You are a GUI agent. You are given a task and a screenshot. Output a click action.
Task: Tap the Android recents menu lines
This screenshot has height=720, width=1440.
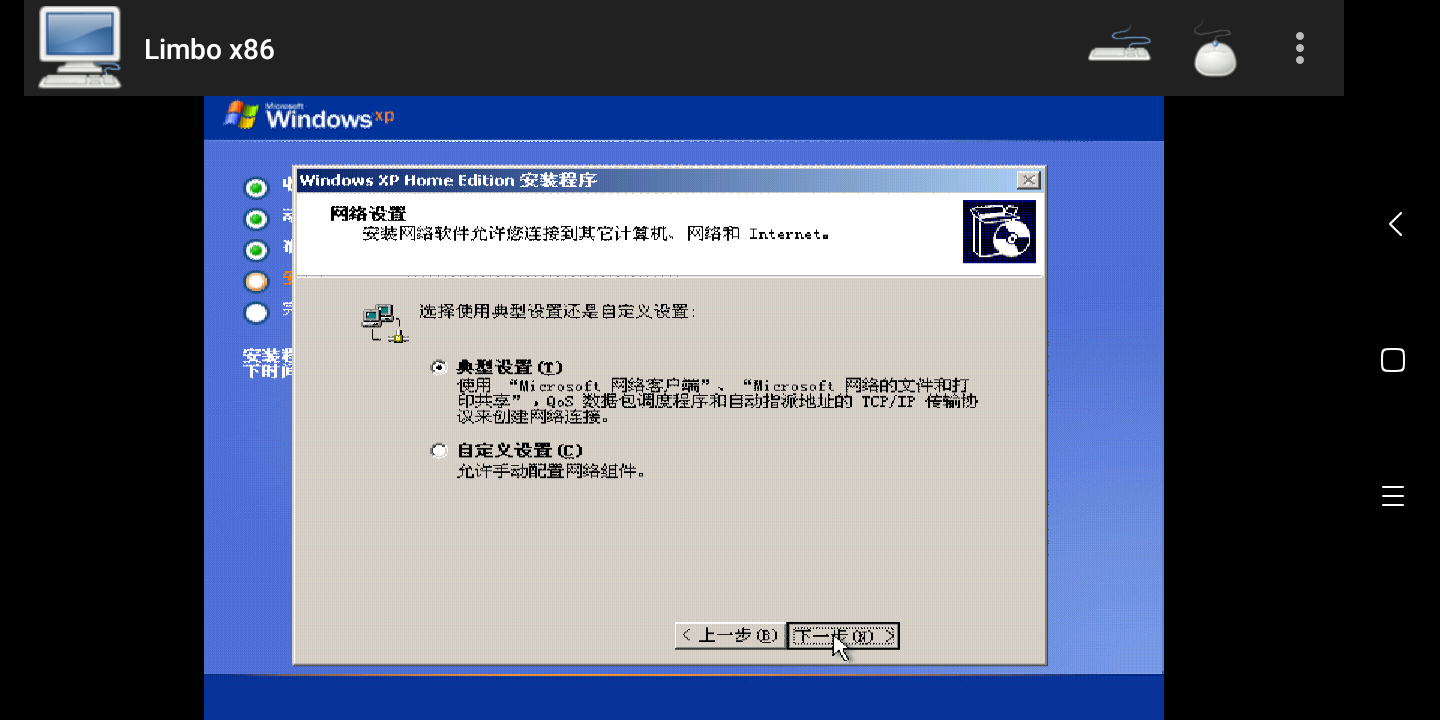tap(1393, 496)
